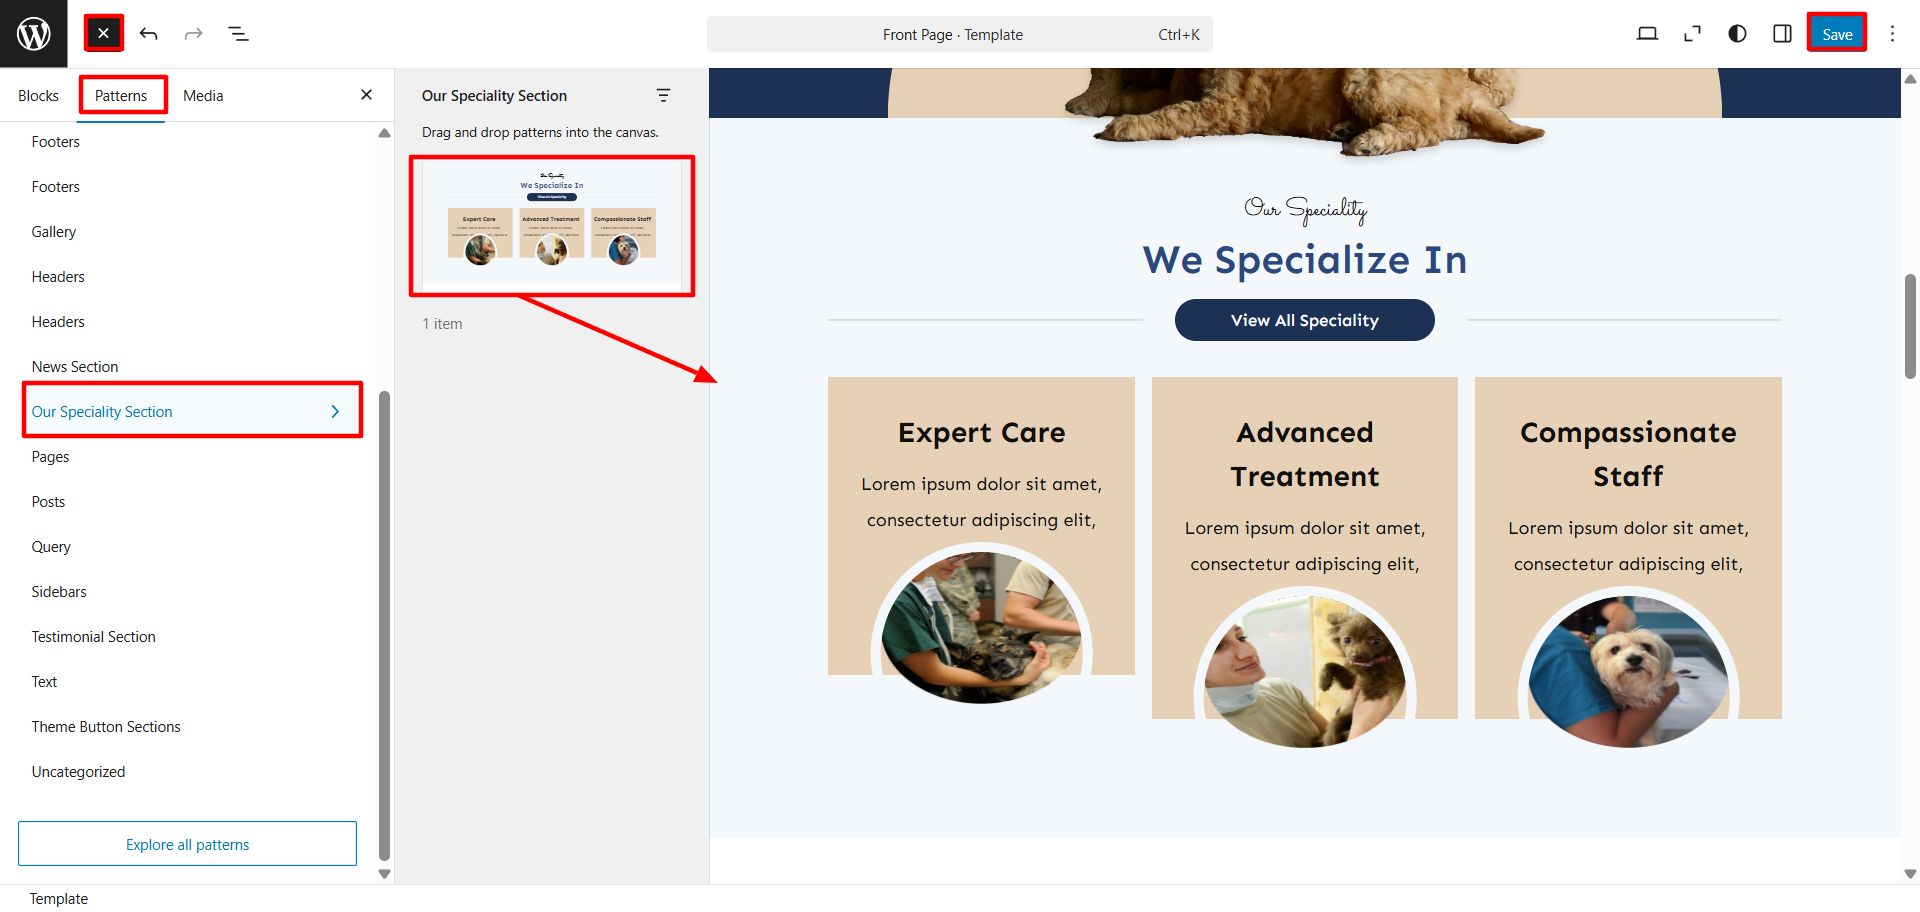The image size is (1920, 912).
Task: Open Styles panel half-circle icon
Action: [1737, 34]
